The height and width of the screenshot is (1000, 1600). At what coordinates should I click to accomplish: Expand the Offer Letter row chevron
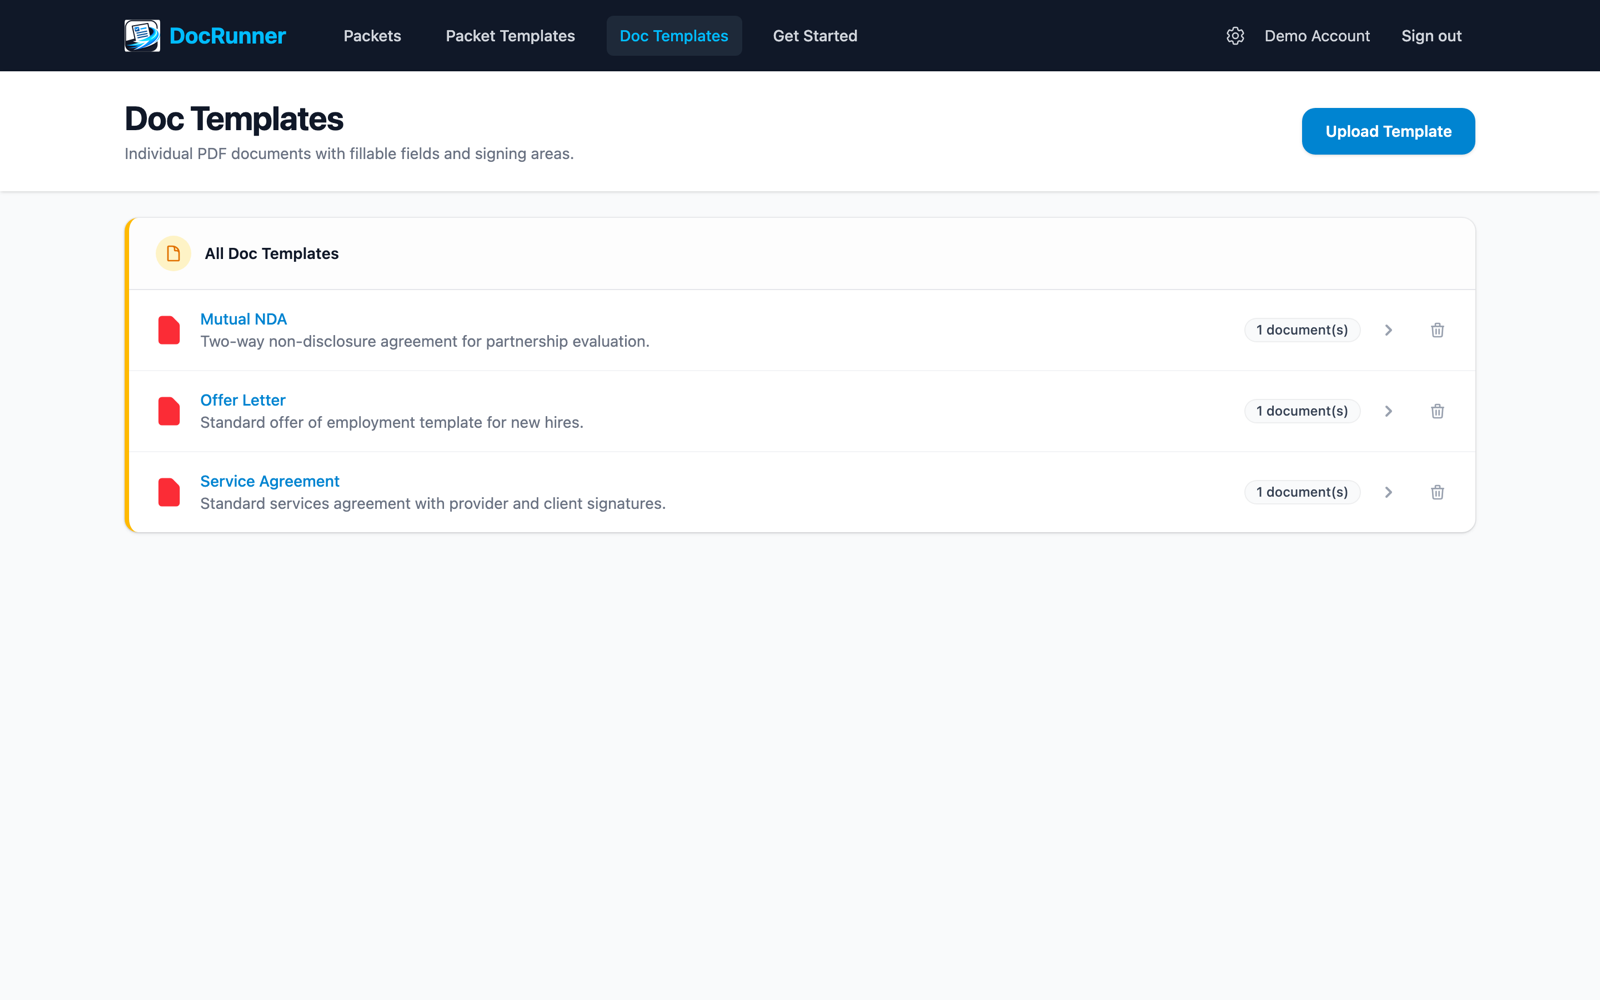[1388, 411]
